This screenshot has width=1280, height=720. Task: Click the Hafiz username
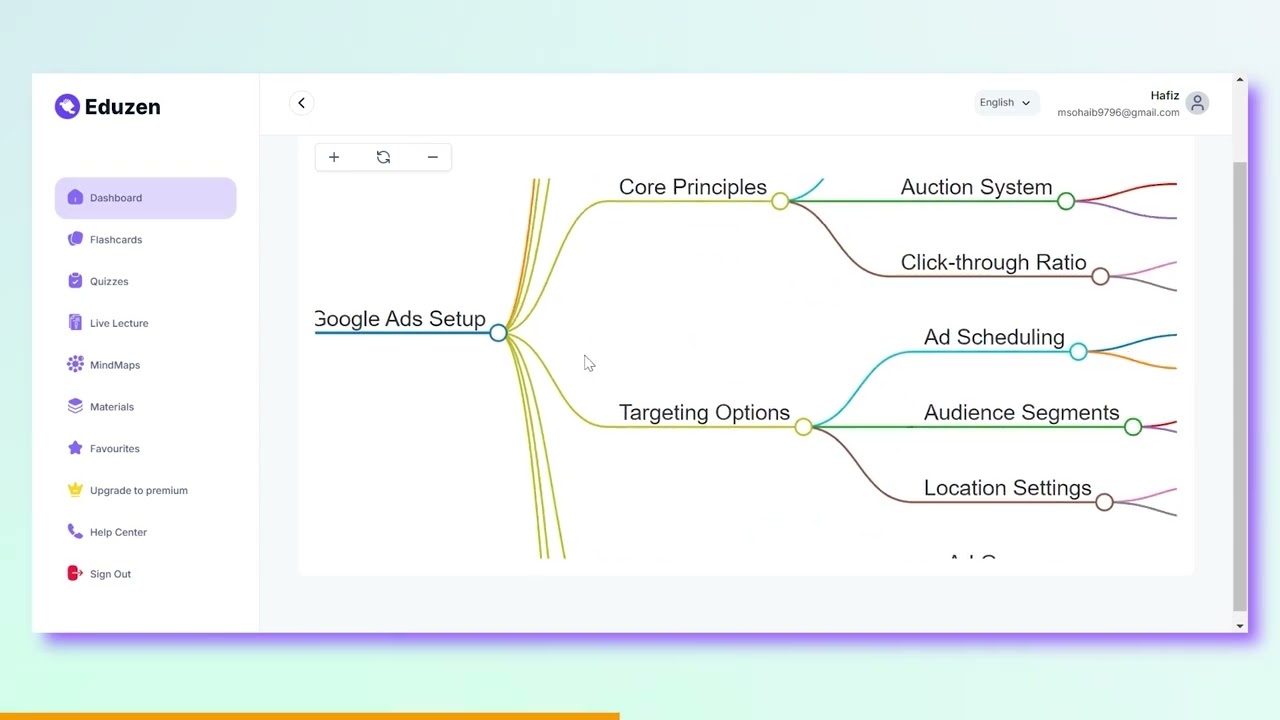coord(1164,96)
